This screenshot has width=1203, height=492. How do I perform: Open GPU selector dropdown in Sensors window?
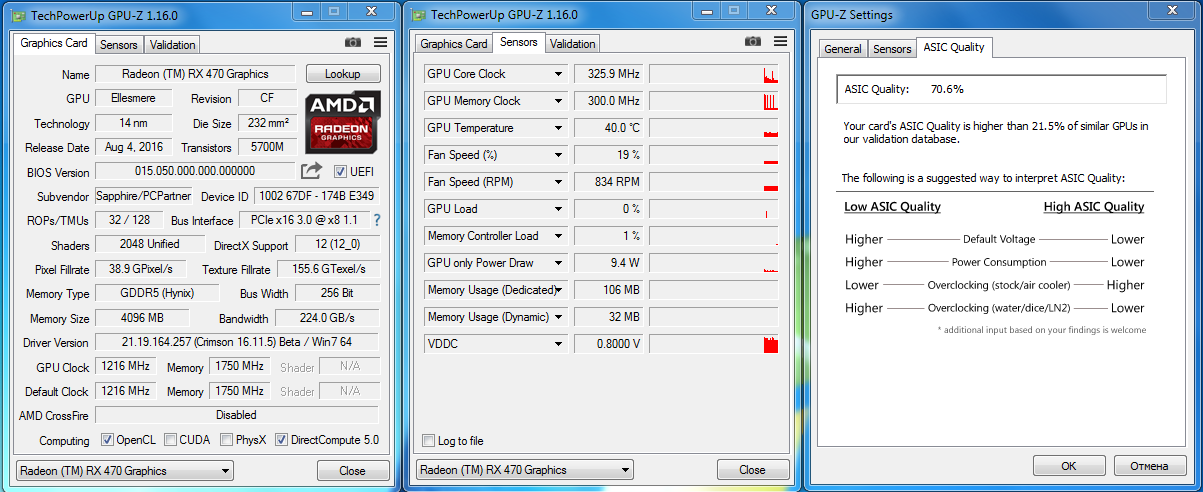click(525, 470)
